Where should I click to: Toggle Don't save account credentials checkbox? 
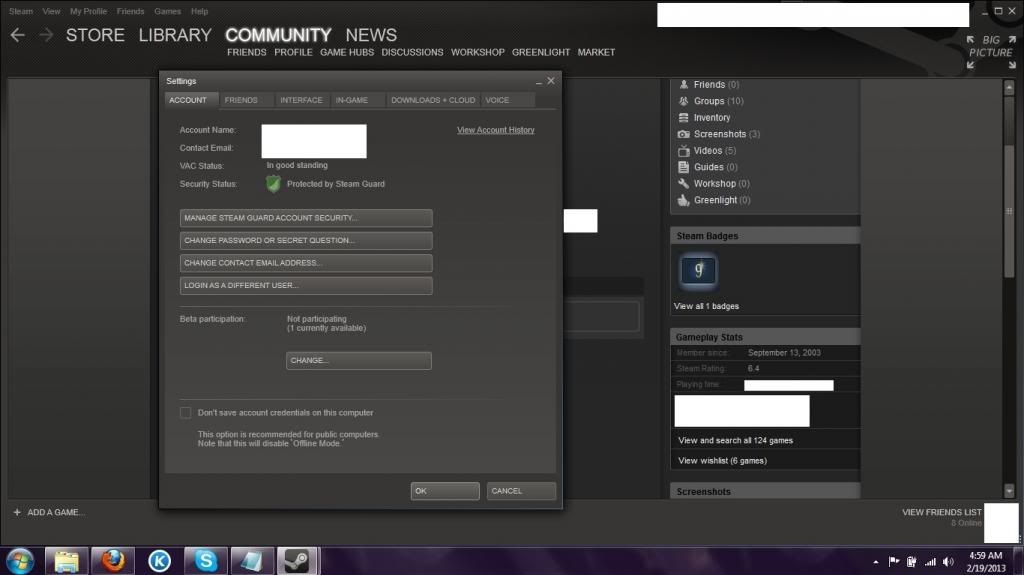(185, 413)
